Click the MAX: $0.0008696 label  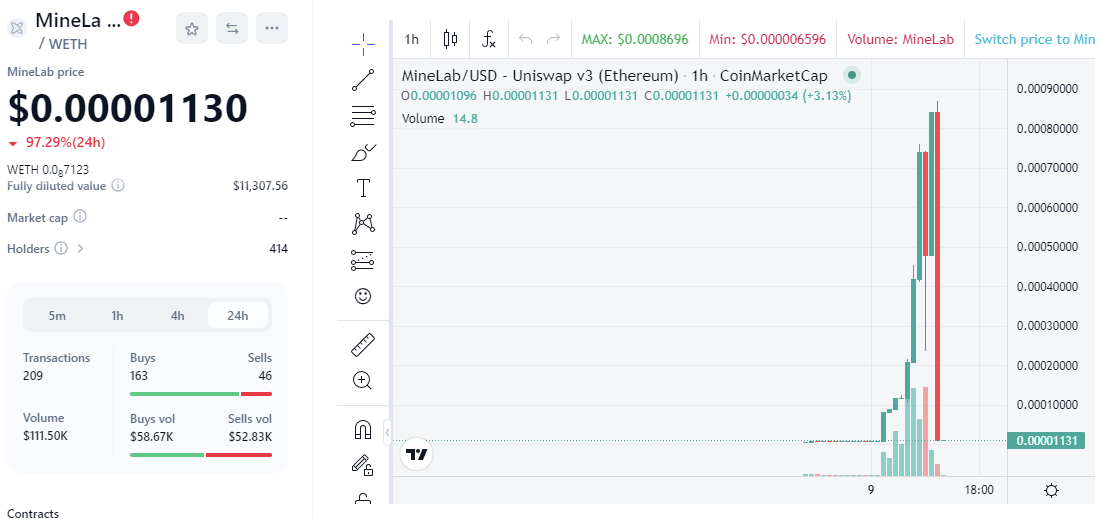pyautogui.click(x=635, y=39)
